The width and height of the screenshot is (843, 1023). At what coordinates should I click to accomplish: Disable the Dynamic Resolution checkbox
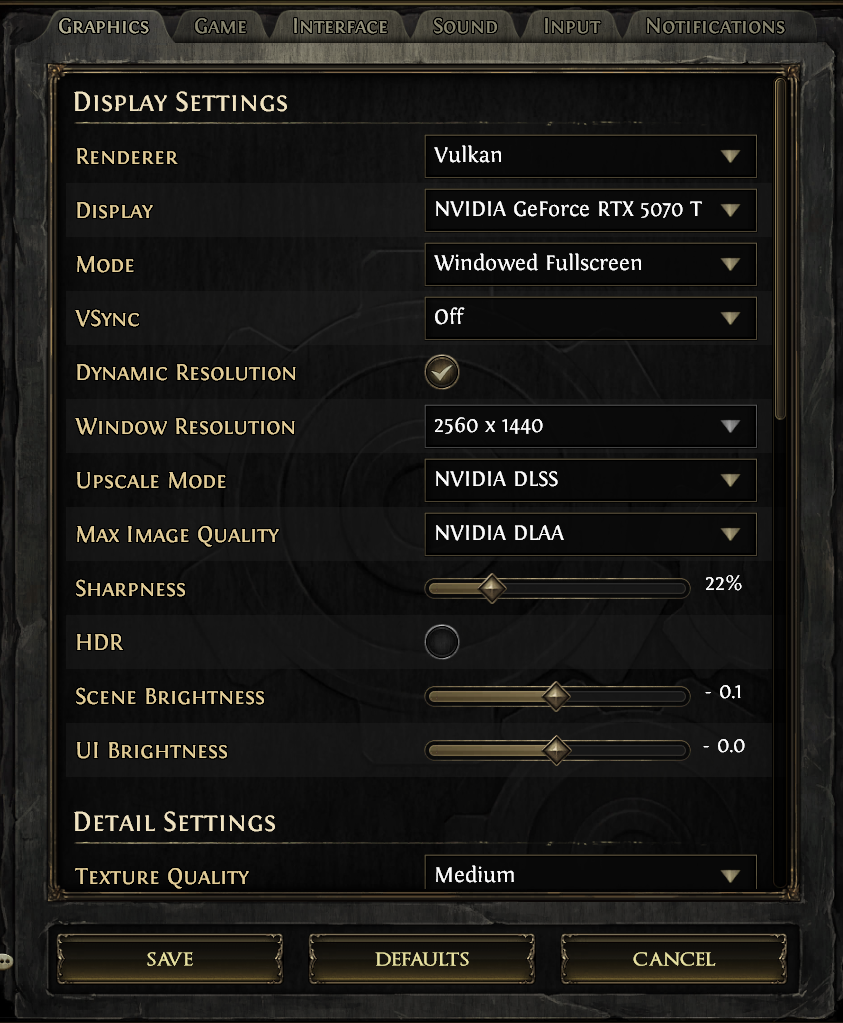pos(442,372)
